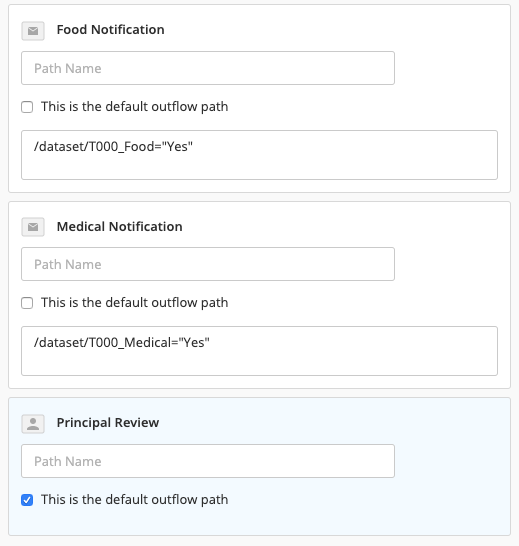Click the Medical Notification heading text
This screenshot has width=519, height=546.
[x=119, y=226]
